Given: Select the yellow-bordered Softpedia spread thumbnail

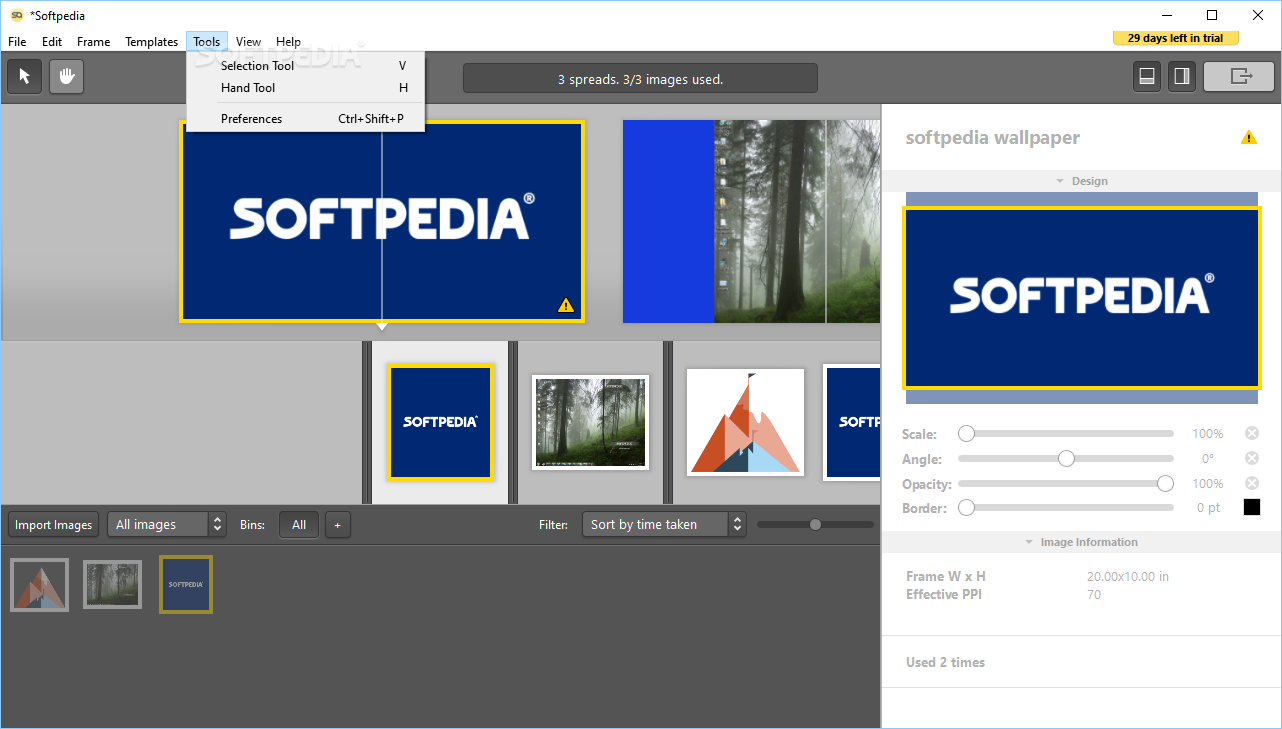Looking at the screenshot, I should coord(441,422).
